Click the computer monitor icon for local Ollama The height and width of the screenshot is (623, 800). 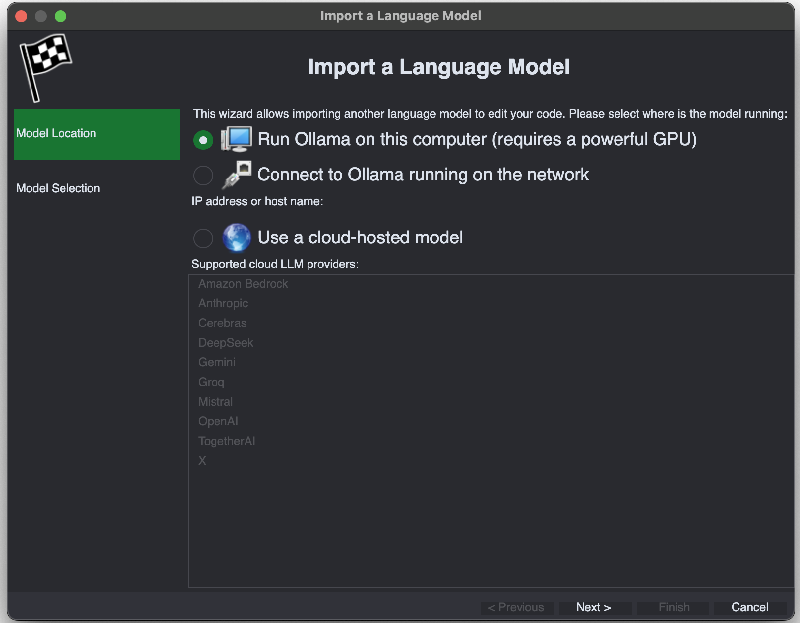pos(236,139)
